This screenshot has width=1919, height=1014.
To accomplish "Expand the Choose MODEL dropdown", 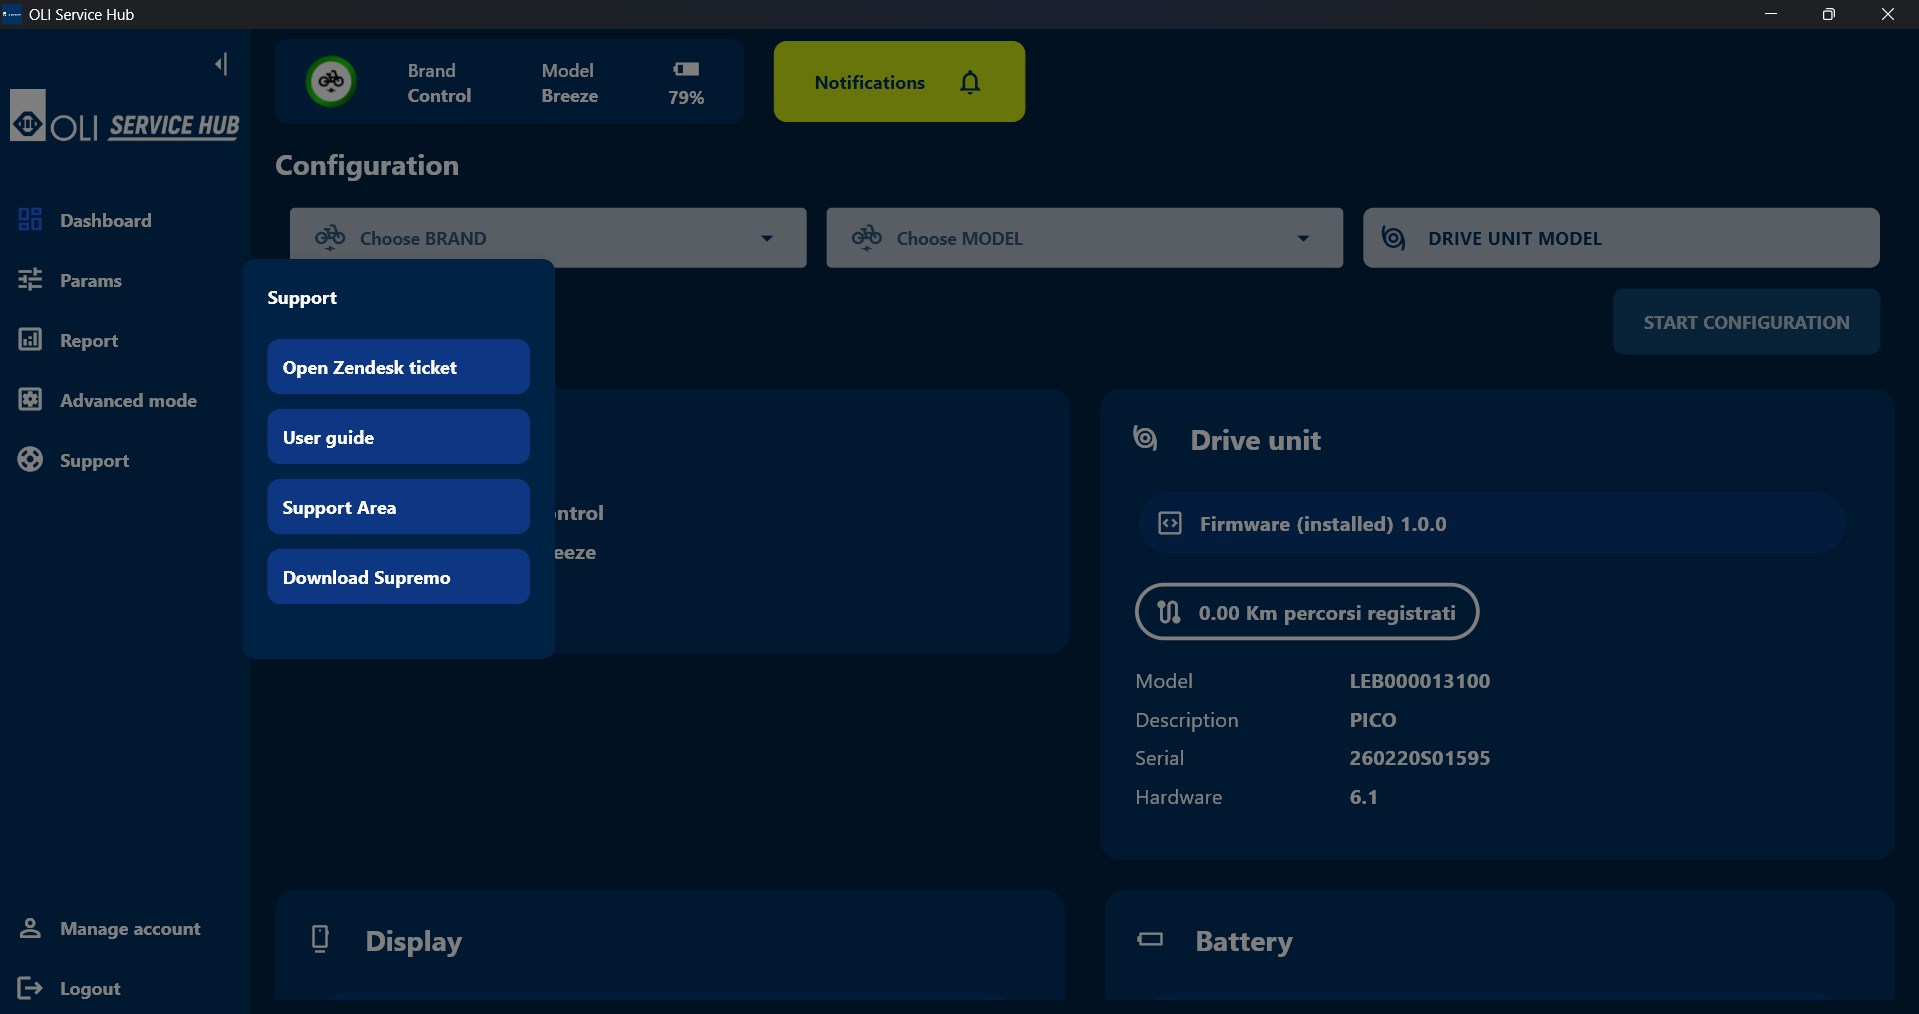I will 1084,238.
